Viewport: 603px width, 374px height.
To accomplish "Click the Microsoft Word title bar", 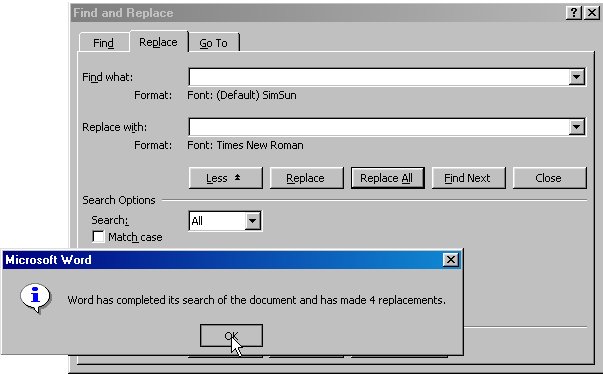I will 222,260.
